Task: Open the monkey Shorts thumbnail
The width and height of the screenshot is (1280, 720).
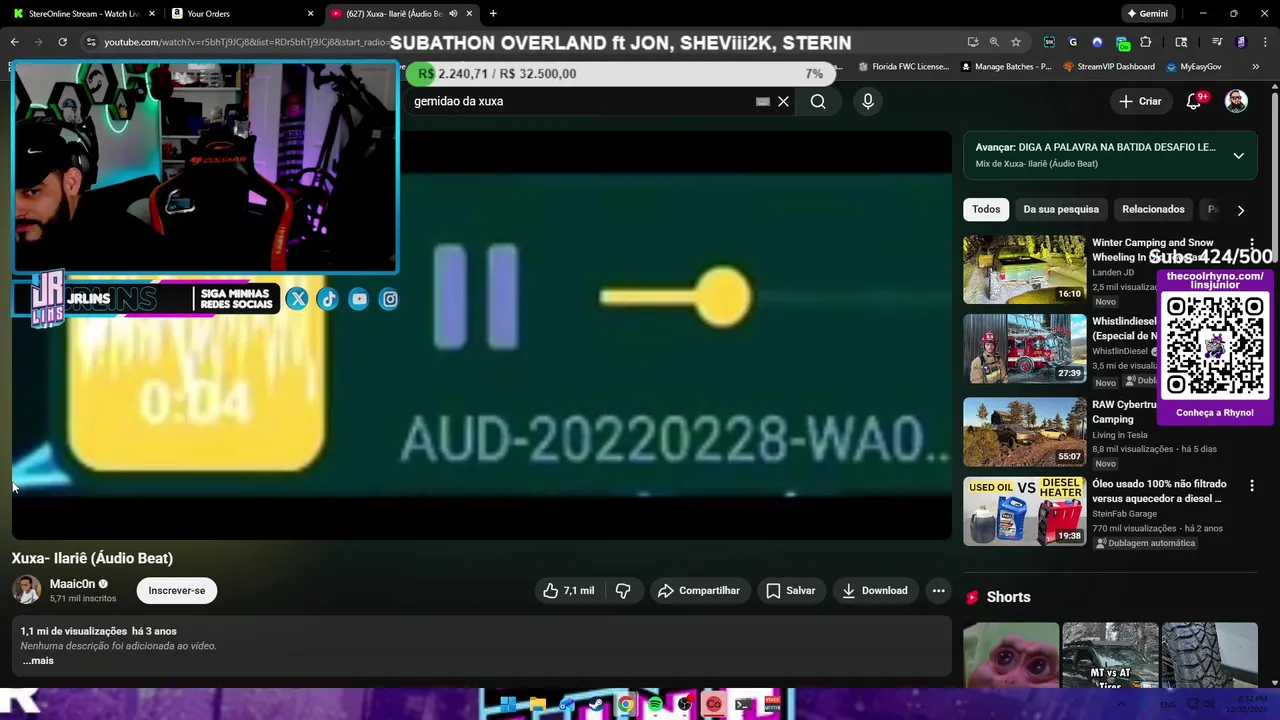Action: 1011,655
